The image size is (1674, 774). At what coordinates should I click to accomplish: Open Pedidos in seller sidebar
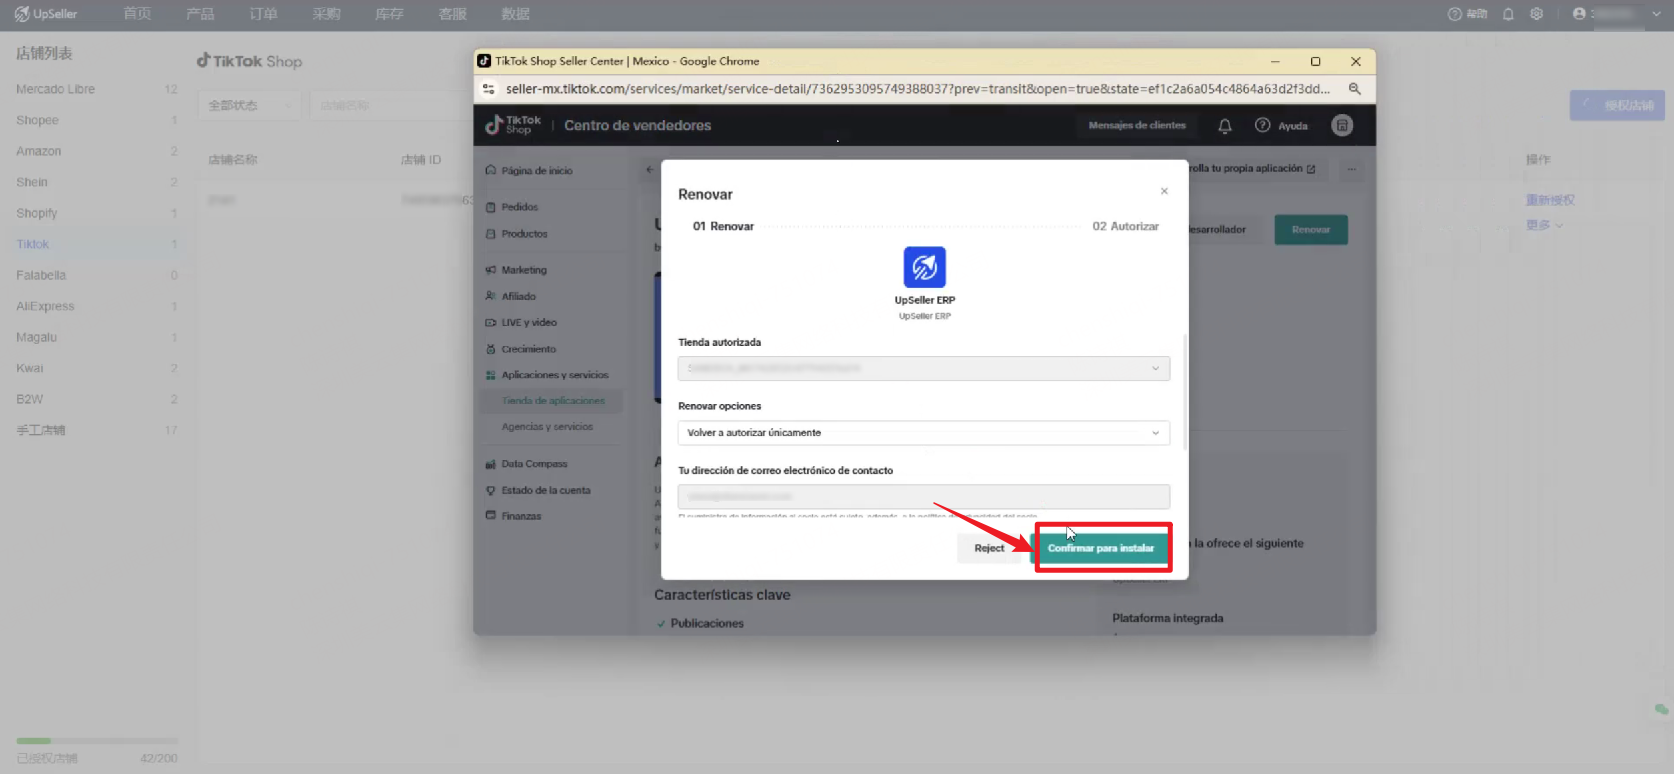tap(519, 207)
